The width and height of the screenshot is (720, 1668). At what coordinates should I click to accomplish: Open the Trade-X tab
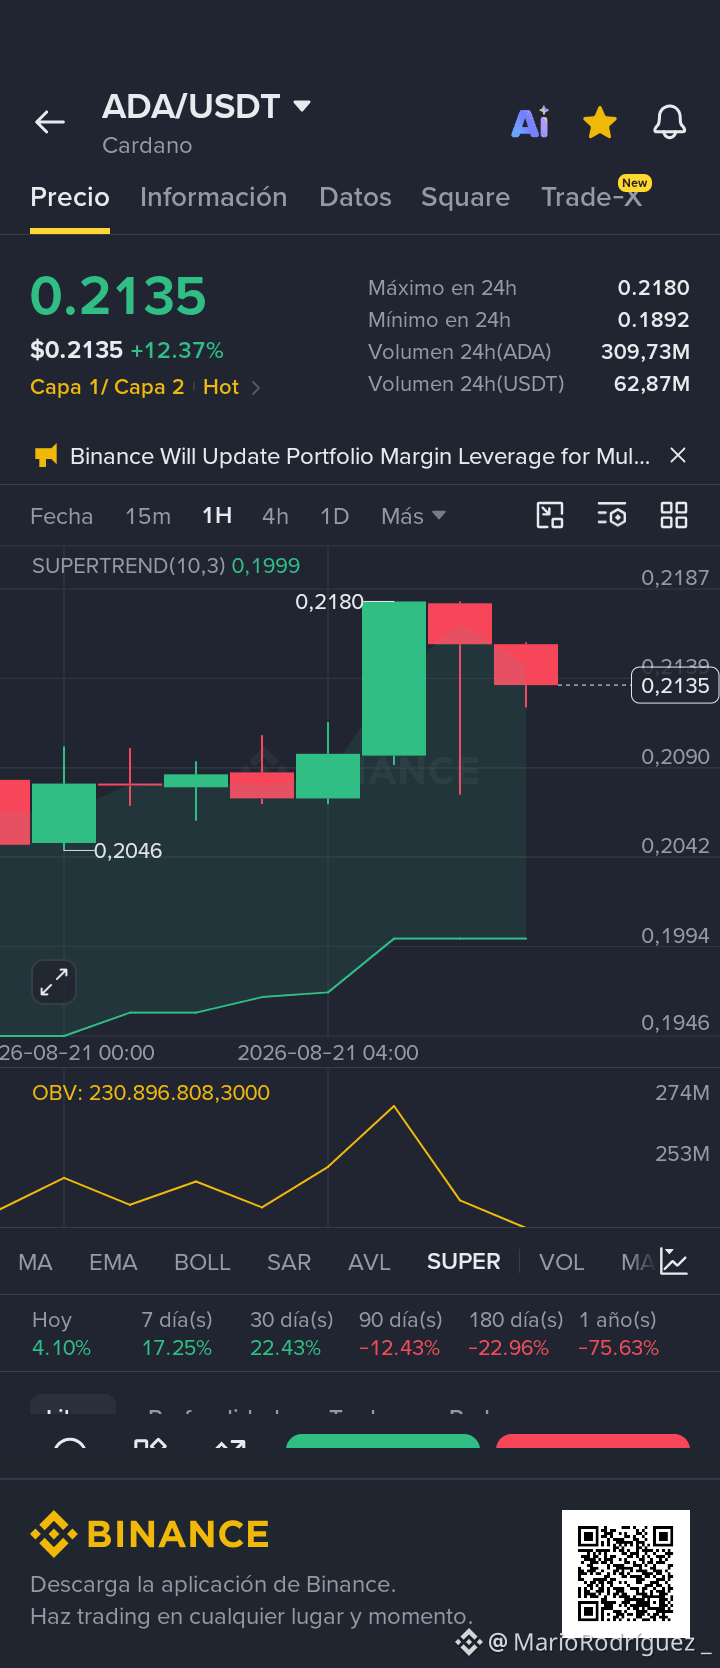coord(591,197)
